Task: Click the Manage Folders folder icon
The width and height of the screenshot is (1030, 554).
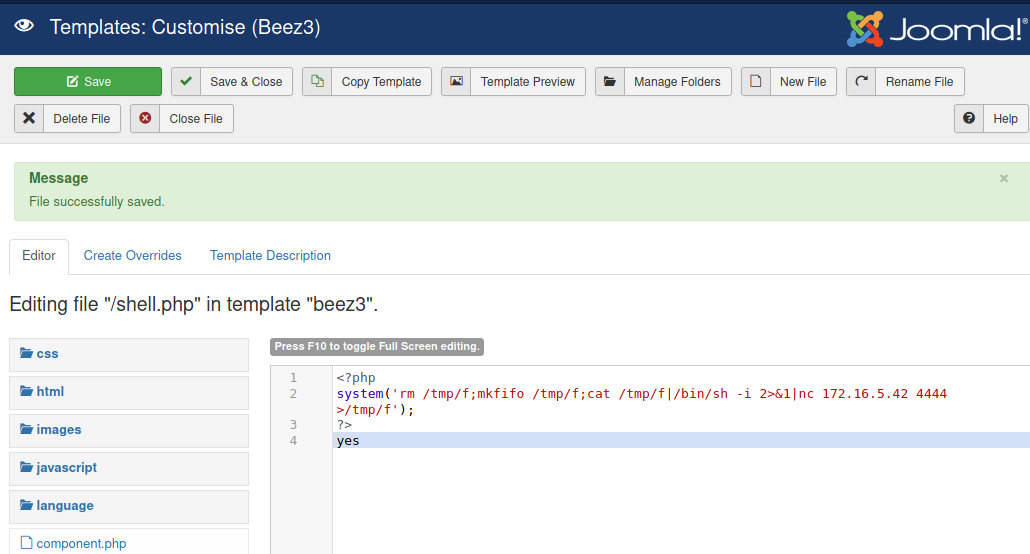Action: [610, 81]
